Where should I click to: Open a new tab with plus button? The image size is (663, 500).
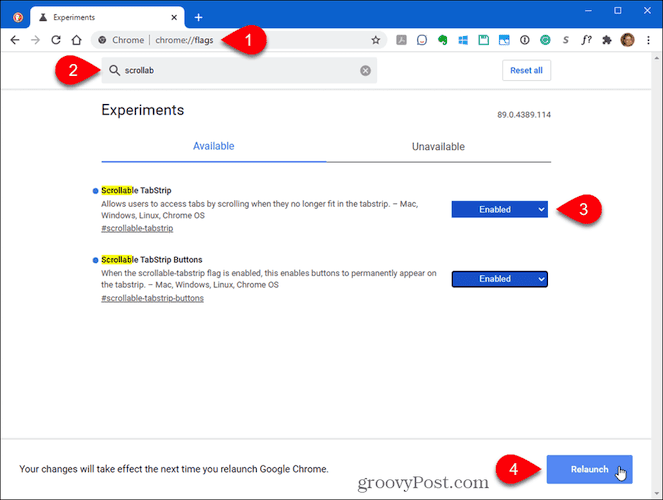point(198,17)
